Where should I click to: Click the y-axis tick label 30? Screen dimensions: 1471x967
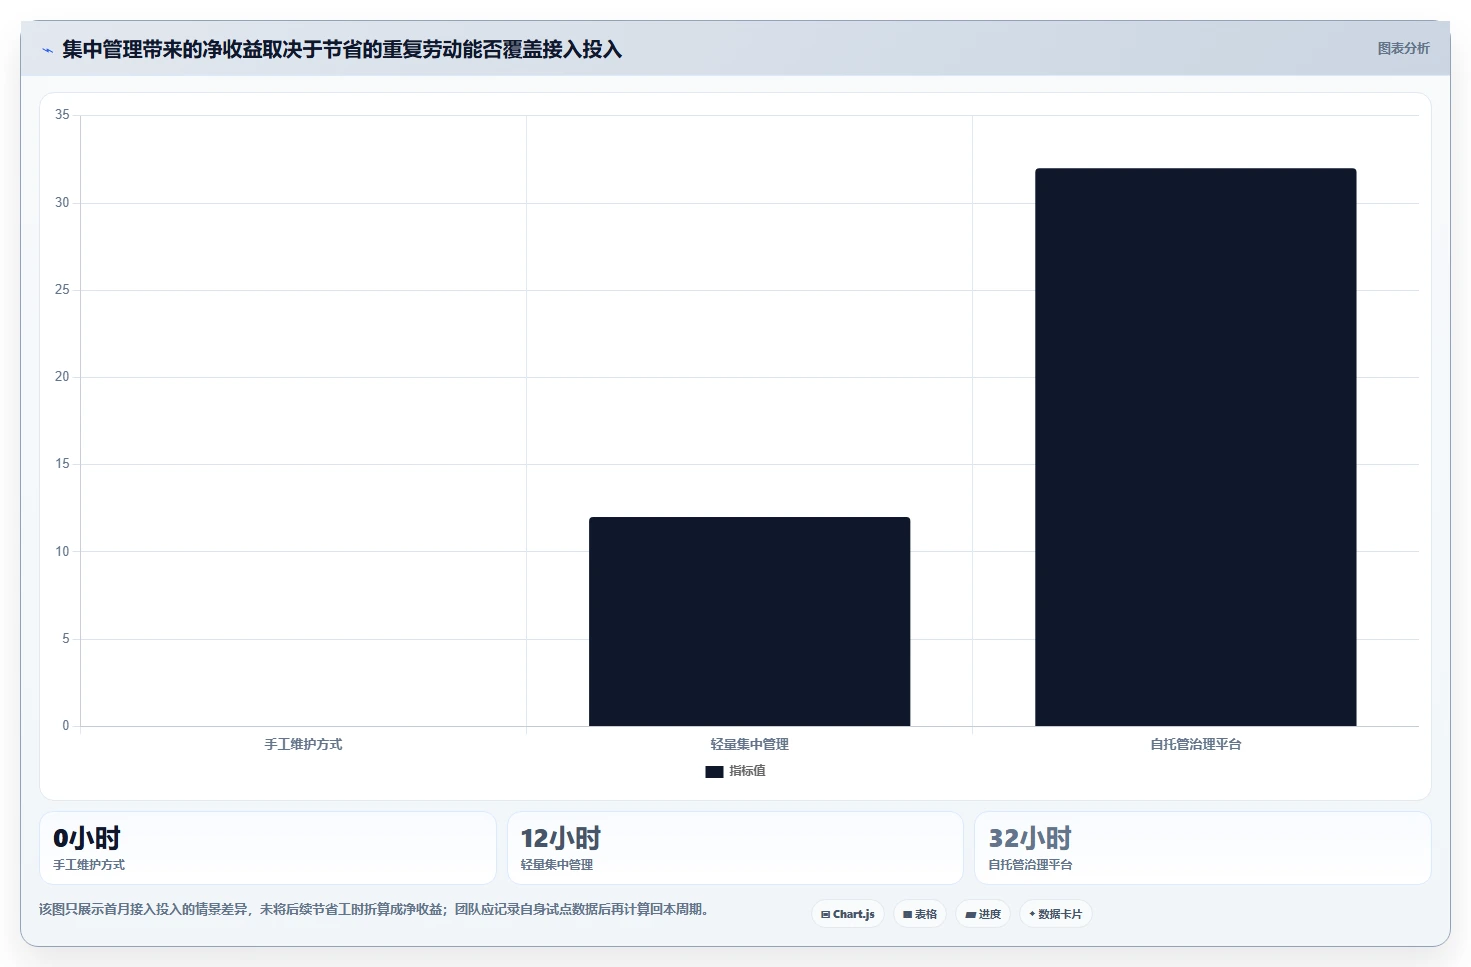[62, 203]
